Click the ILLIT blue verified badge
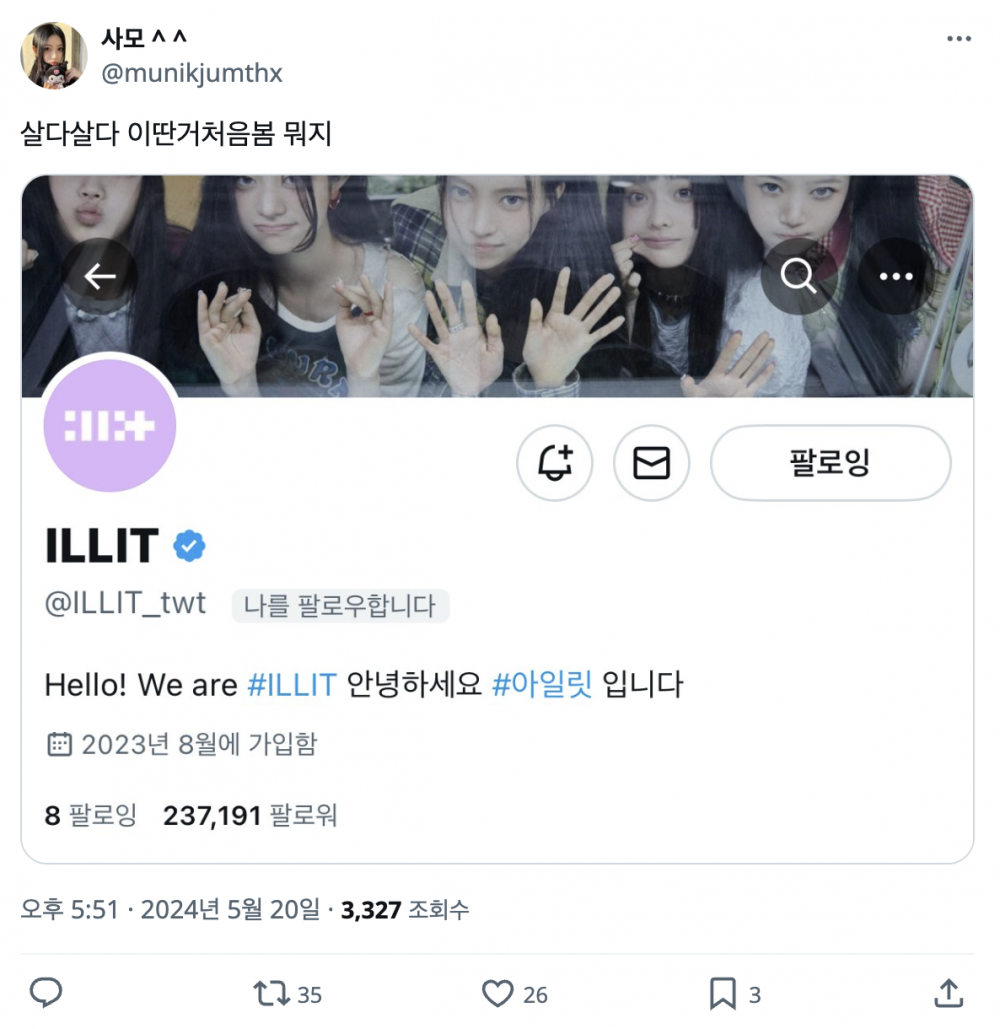Viewport: 1000px width, 1029px height. [189, 546]
